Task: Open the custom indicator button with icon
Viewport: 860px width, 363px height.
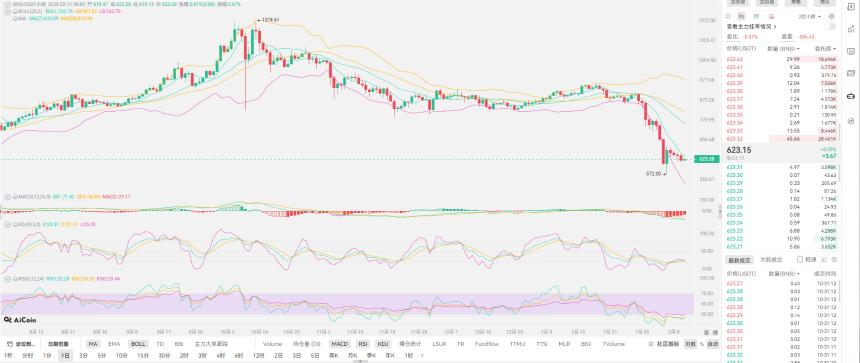Action: point(21,344)
